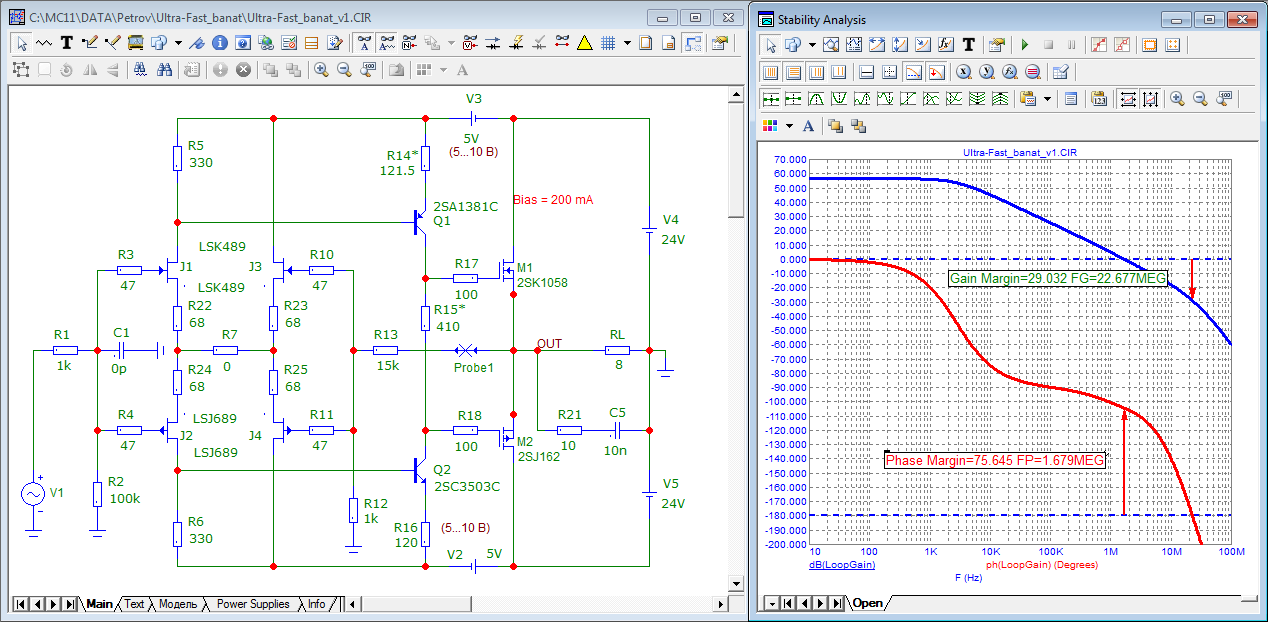This screenshot has width=1268, height=622.
Task: Click the peak marker icon in analysis toolbar
Action: tap(817, 99)
